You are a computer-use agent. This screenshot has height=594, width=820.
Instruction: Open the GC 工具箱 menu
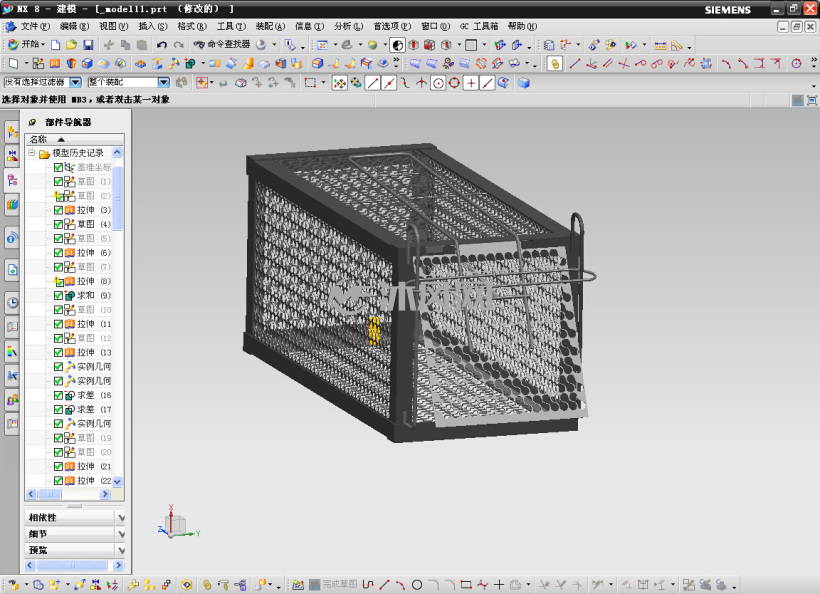coord(479,26)
